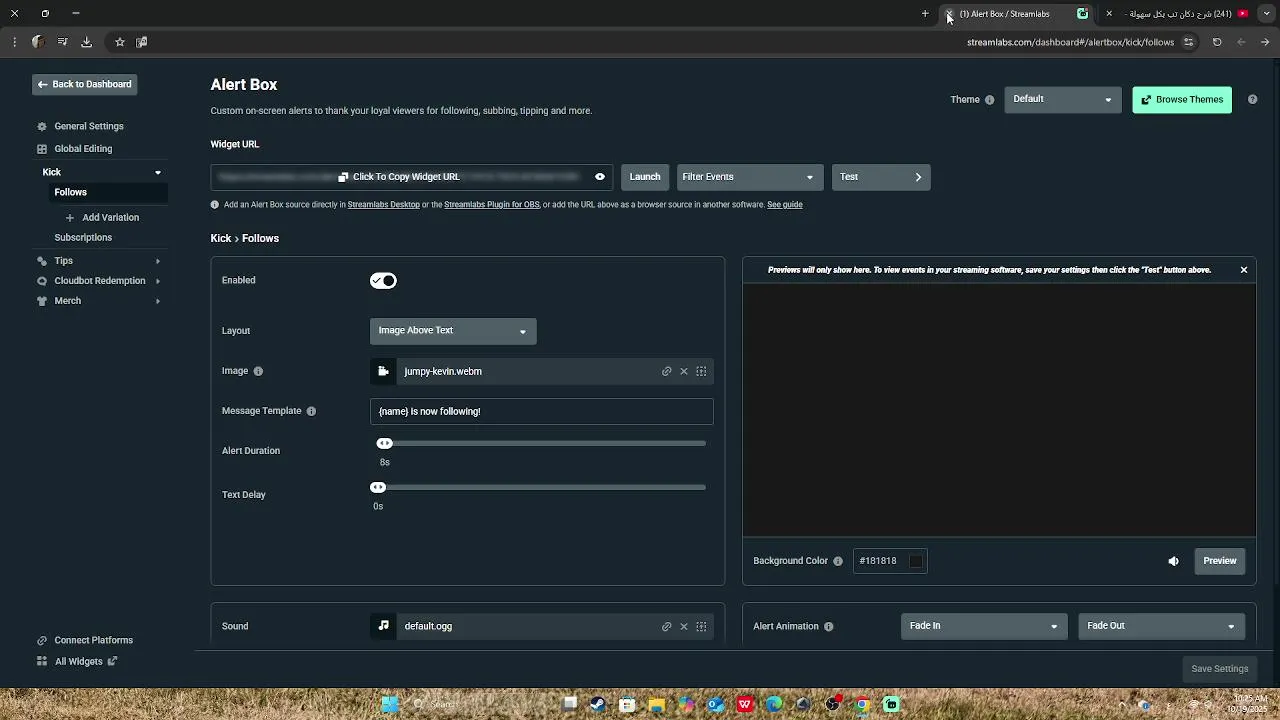This screenshot has width=1280, height=720.
Task: Expand the Merch section
Action: coord(157,301)
